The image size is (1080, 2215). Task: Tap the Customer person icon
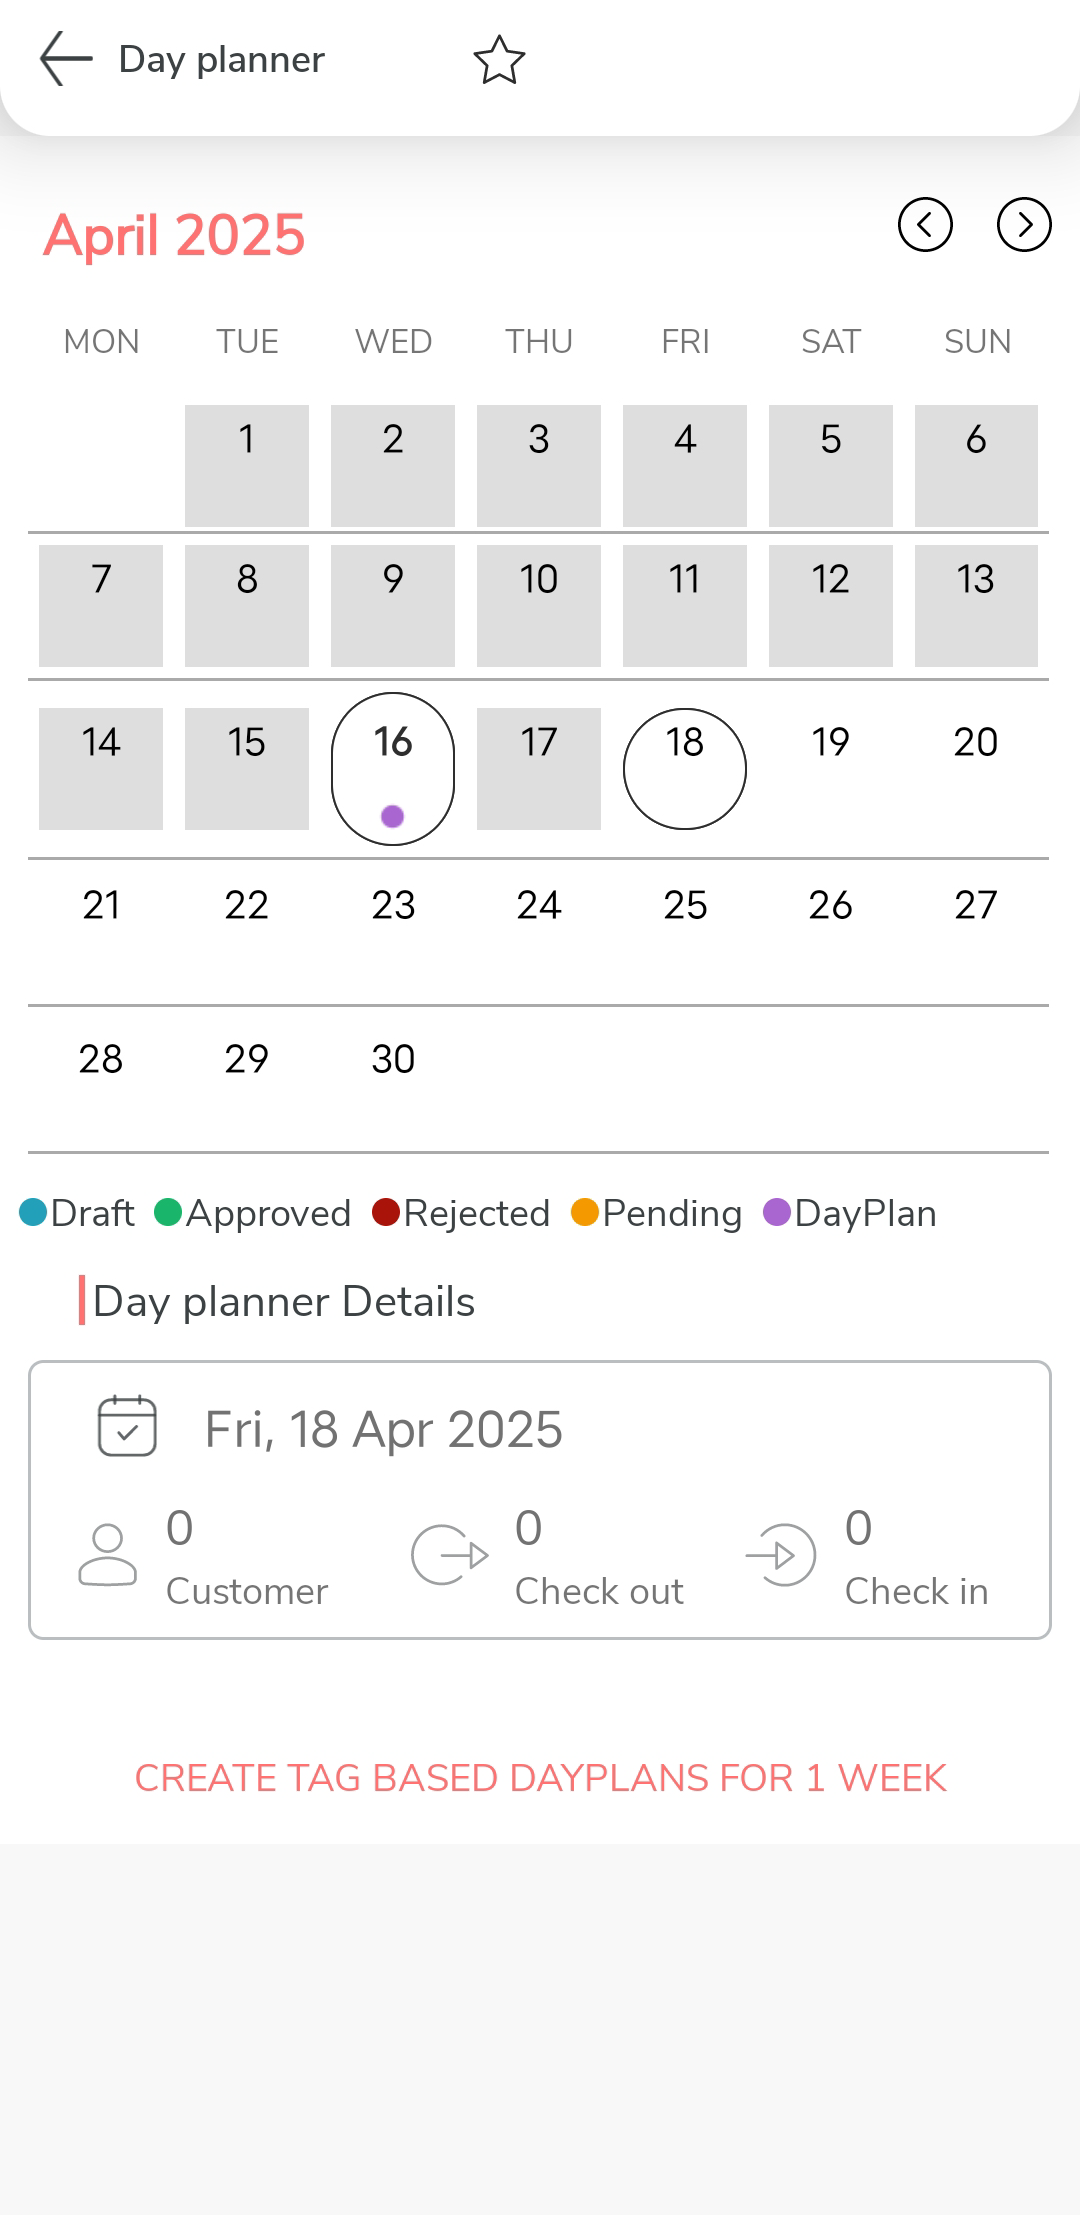(x=107, y=1555)
